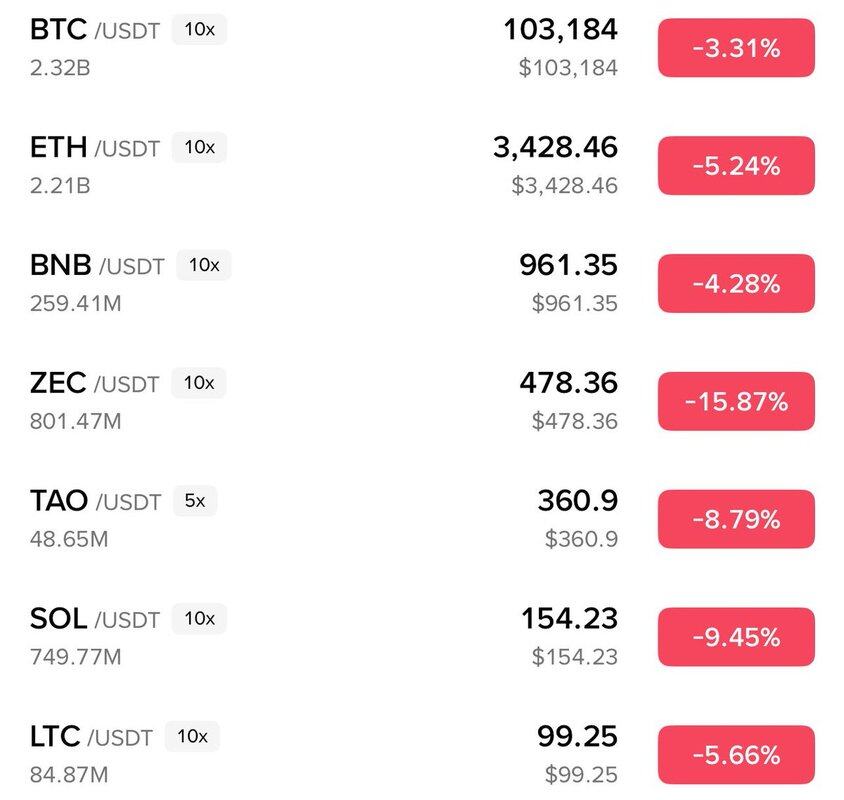Select the BNB/USDT pair row

[97, 266]
